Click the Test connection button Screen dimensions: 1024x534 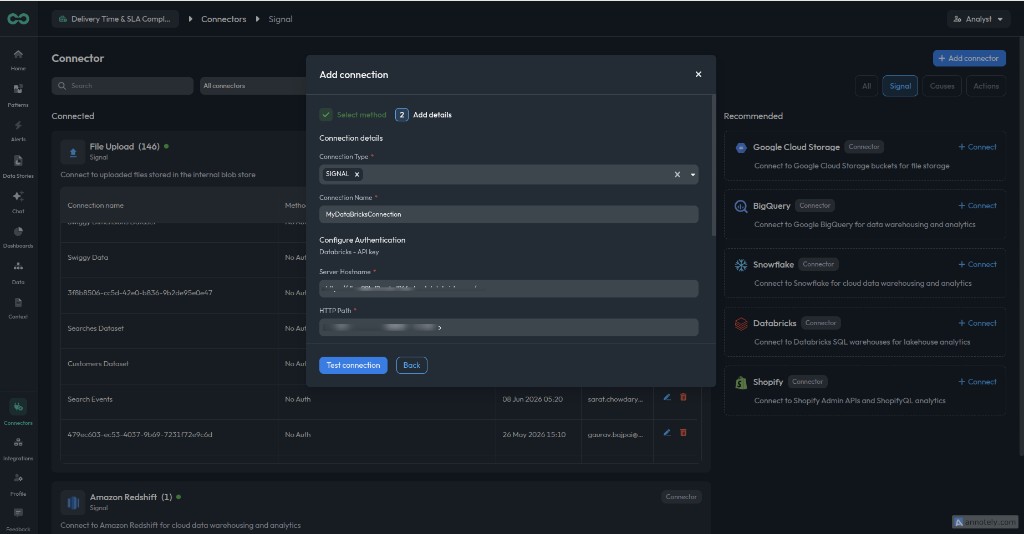coord(353,365)
